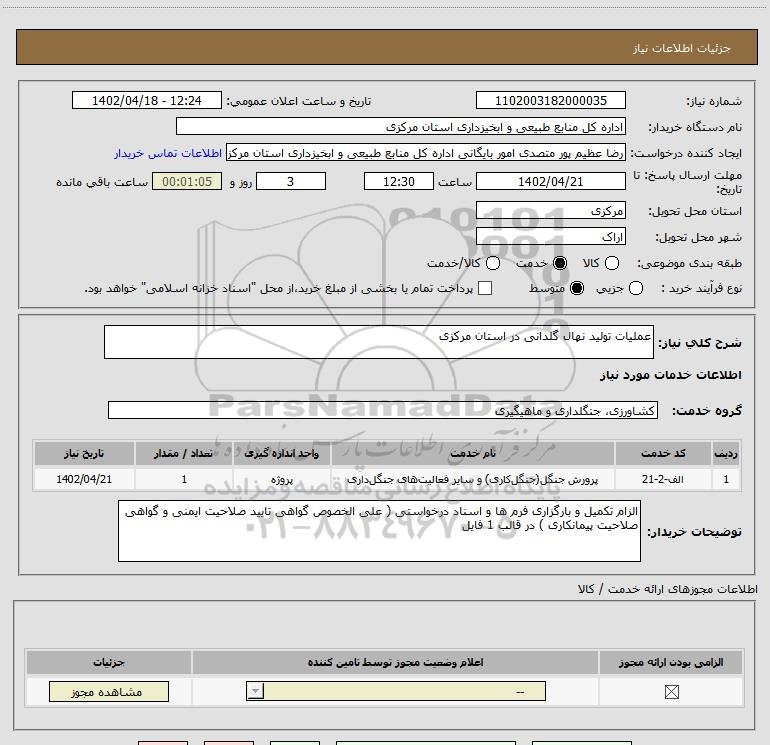Image resolution: width=770 pixels, height=745 pixels.
Task: Click the جزئیات اطلاعات نیاز page title
Action: (x=682, y=48)
